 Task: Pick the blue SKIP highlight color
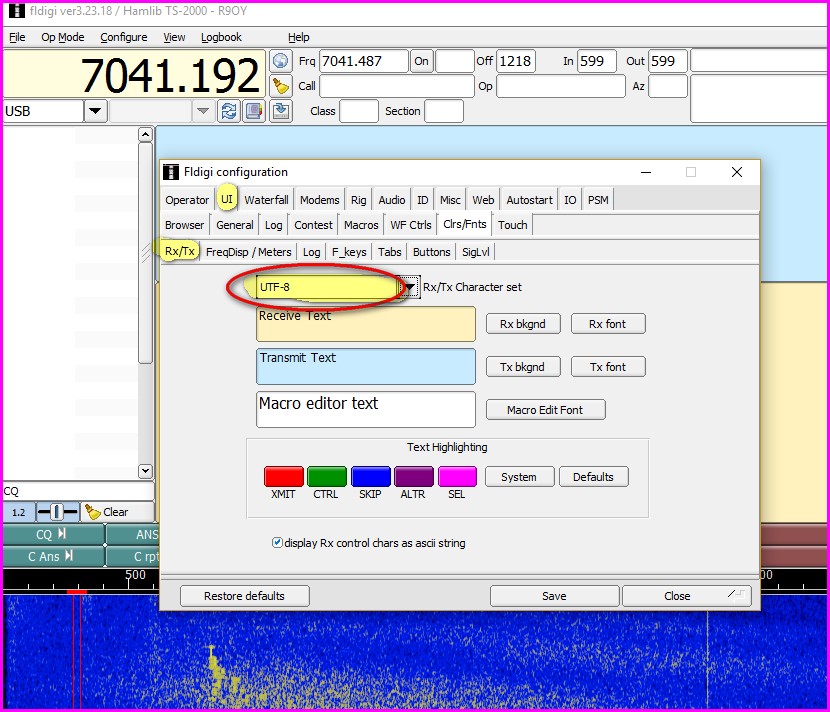pyautogui.click(x=370, y=477)
